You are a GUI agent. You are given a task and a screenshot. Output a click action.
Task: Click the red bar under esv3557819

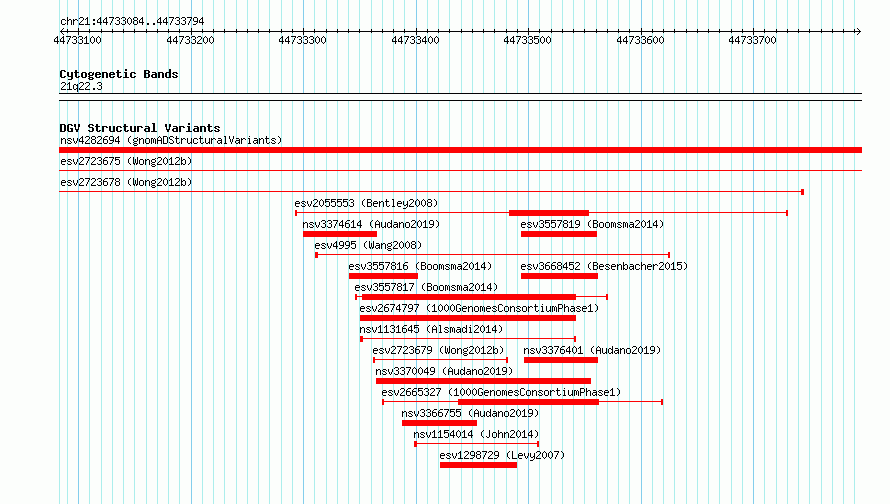559,234
